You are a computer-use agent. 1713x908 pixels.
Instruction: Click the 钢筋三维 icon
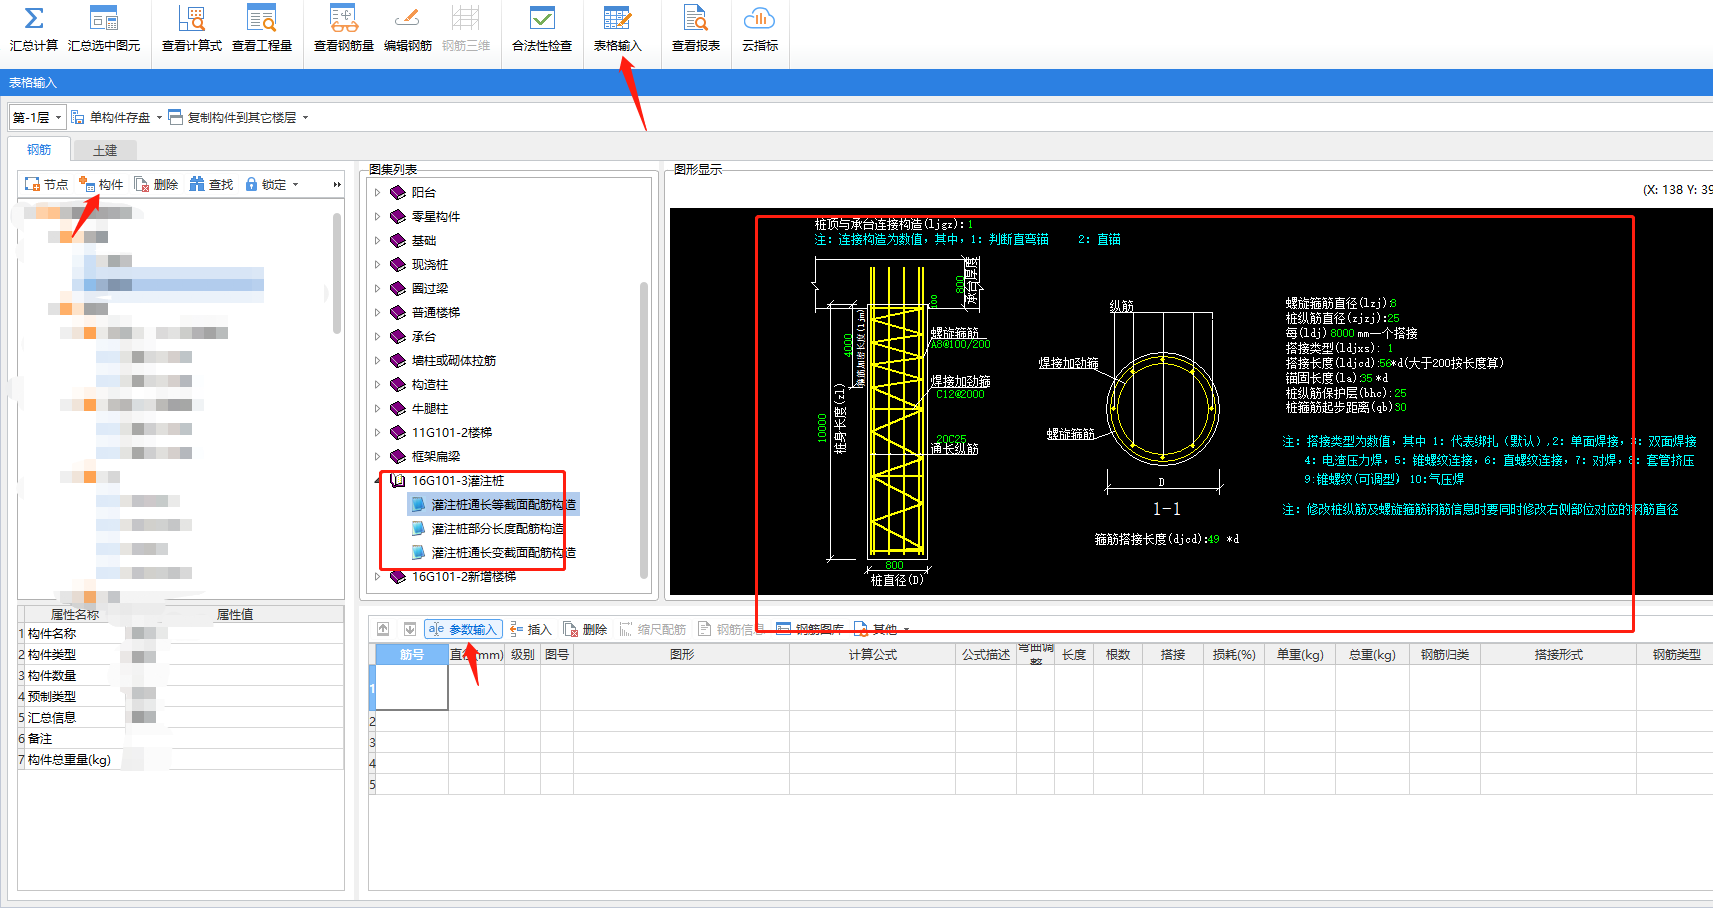click(466, 19)
